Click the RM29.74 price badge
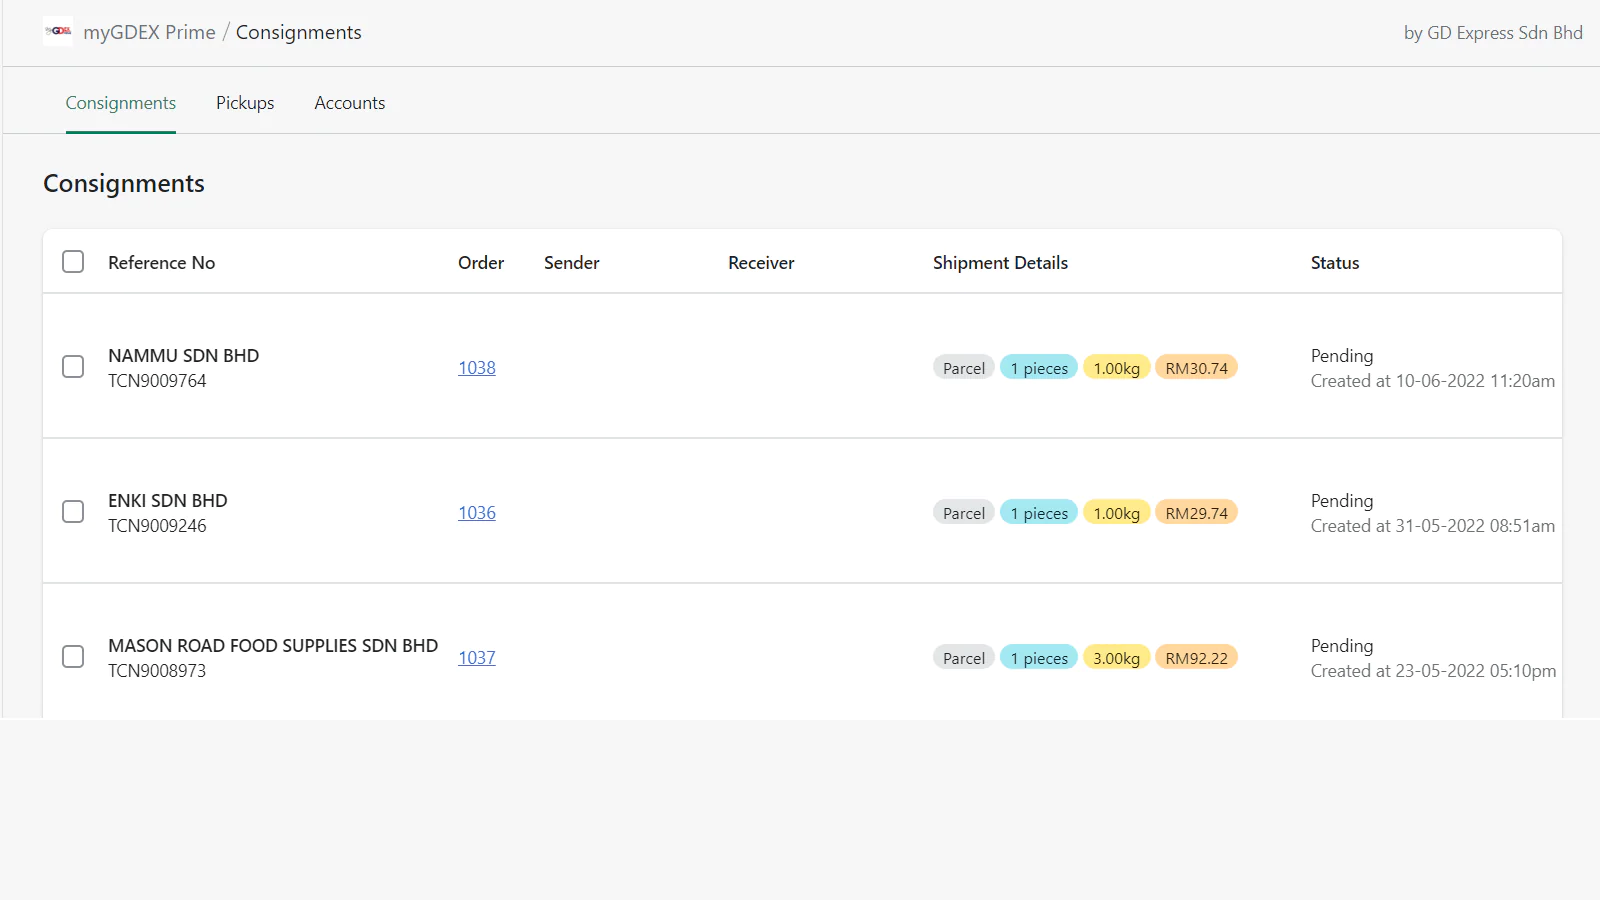1600x900 pixels. point(1196,513)
